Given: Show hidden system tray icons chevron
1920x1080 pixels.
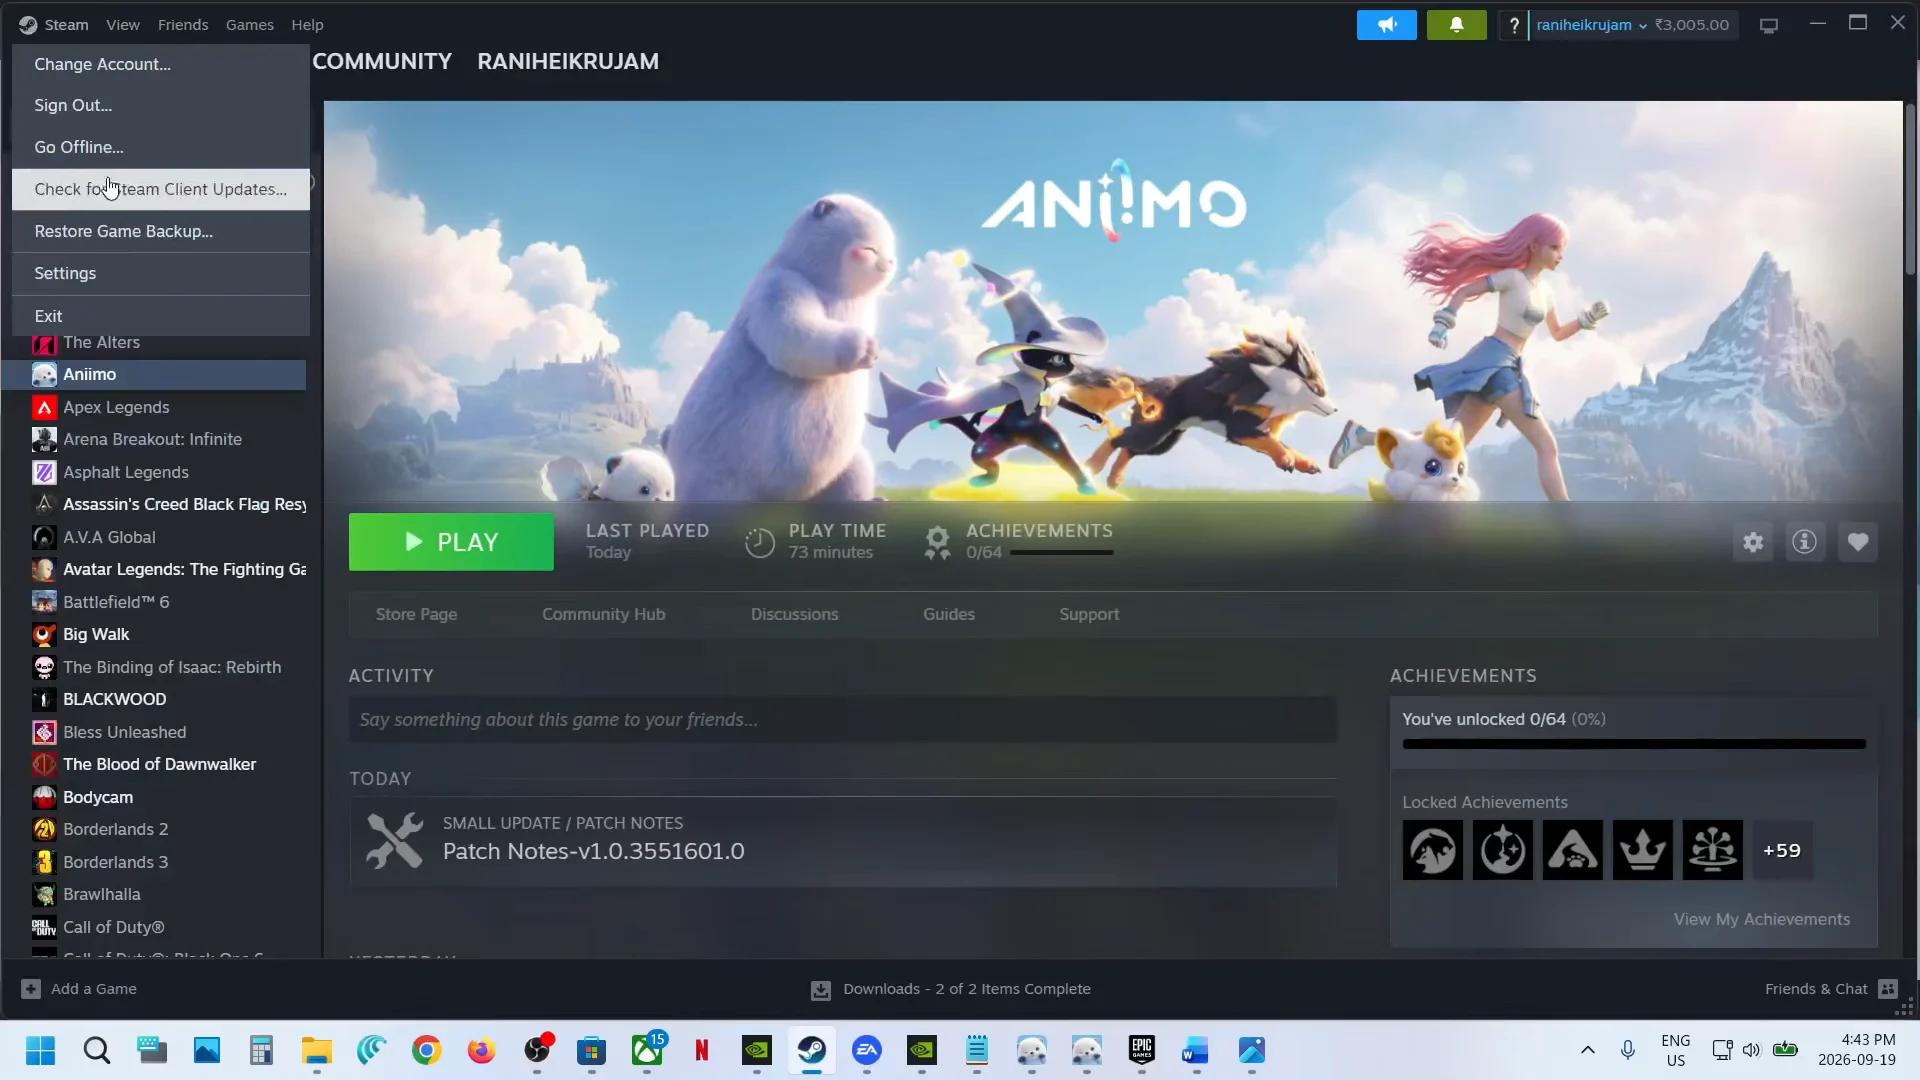Looking at the screenshot, I should (1587, 1050).
